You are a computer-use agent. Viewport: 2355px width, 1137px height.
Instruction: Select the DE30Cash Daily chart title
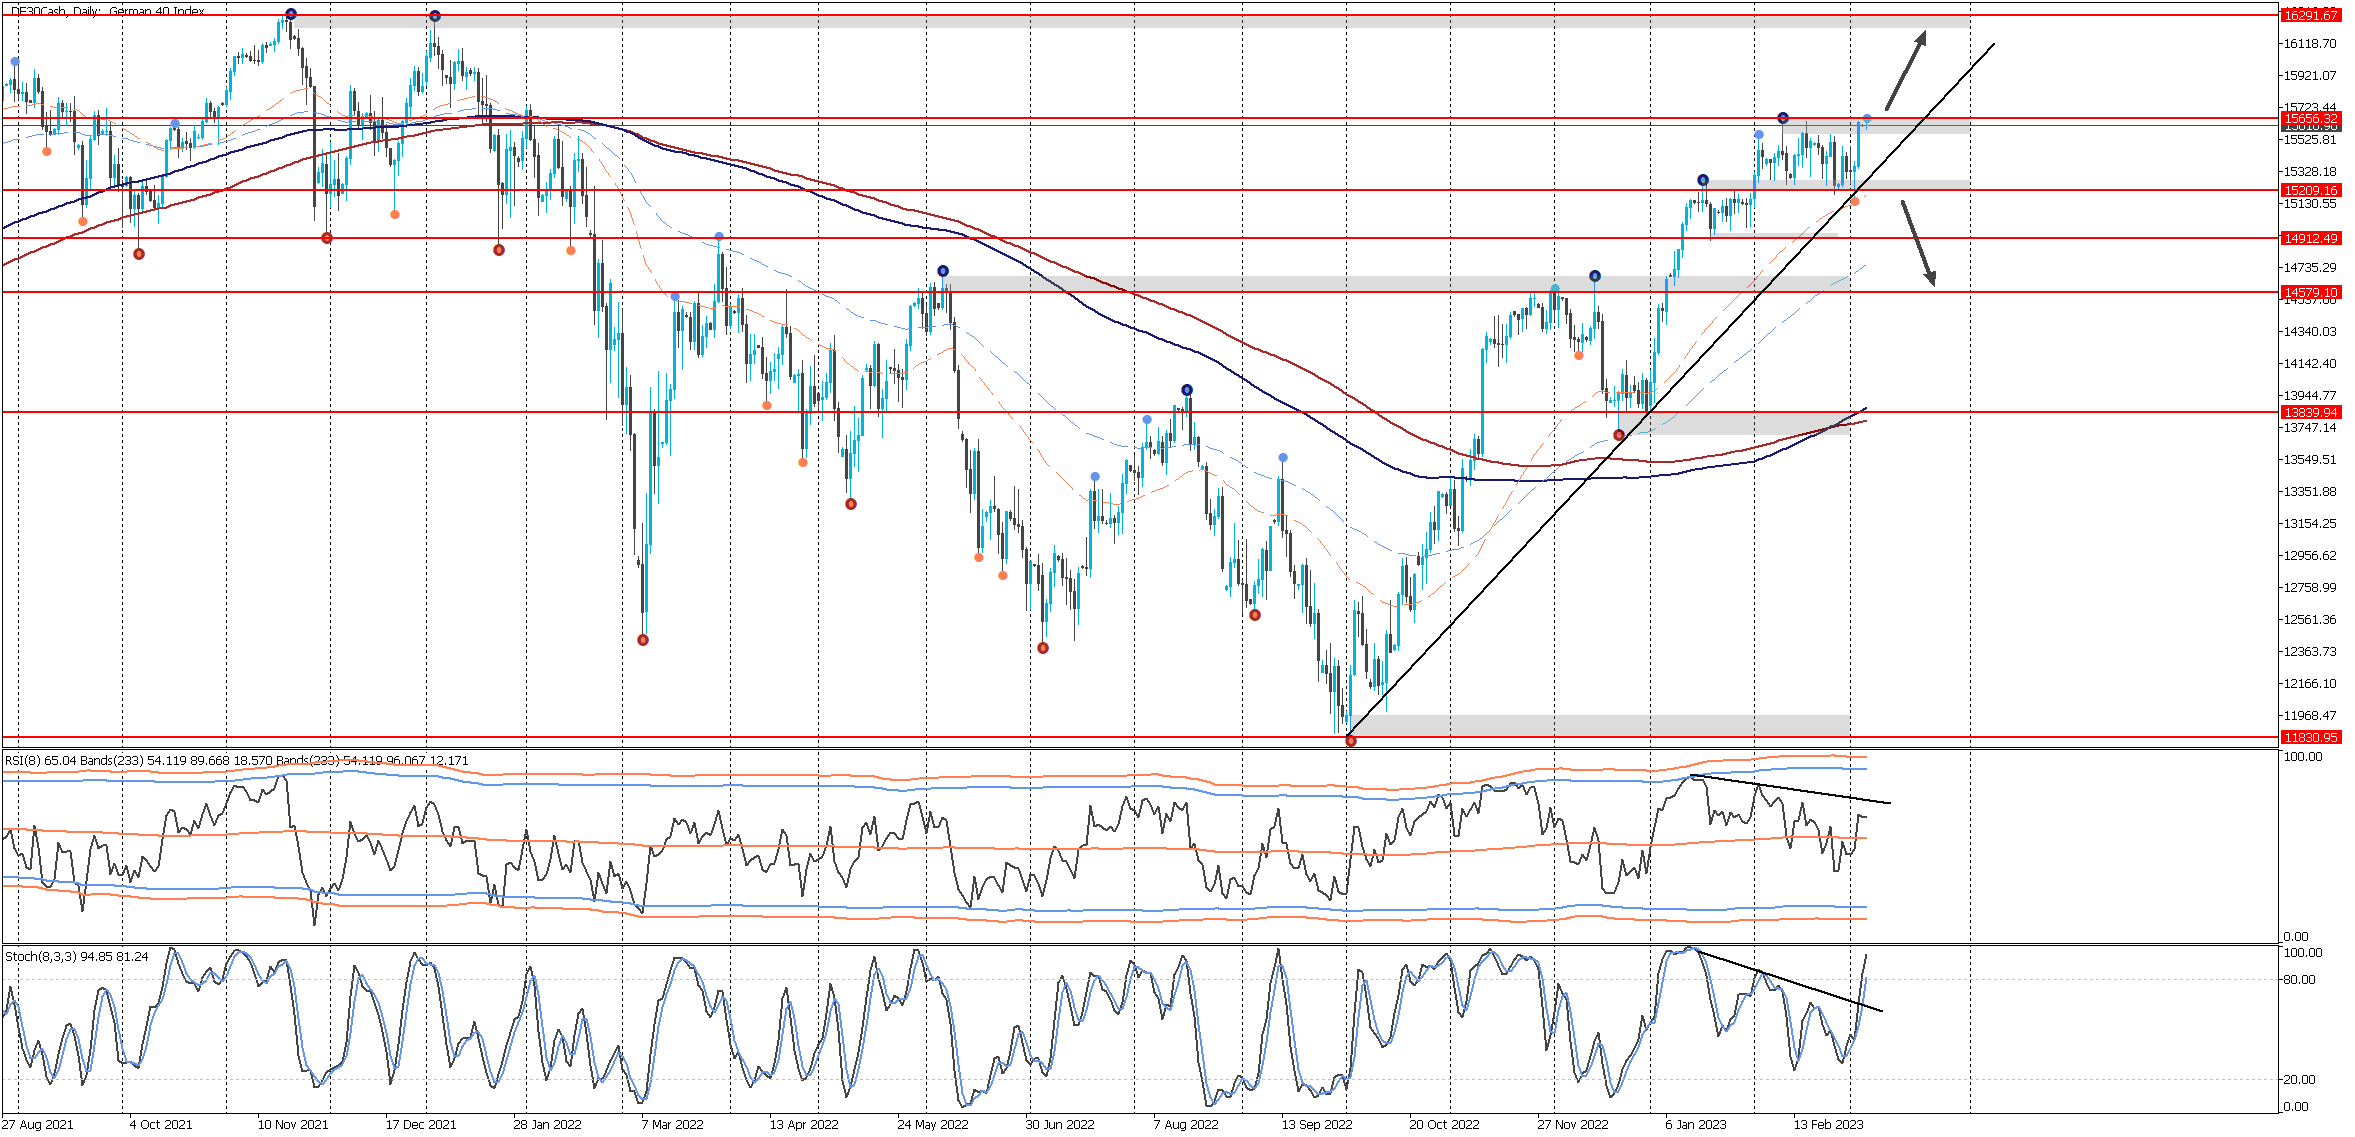click(108, 11)
